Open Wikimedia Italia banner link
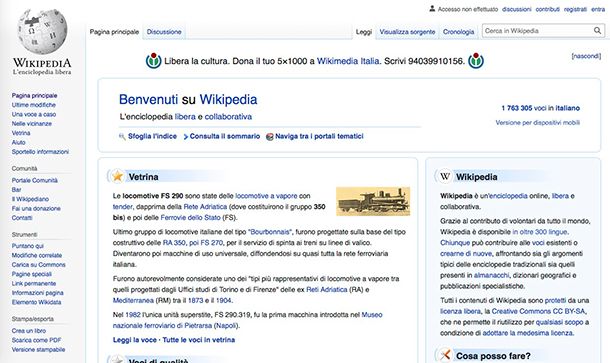Screen dimensions: 610x363 point(348,61)
